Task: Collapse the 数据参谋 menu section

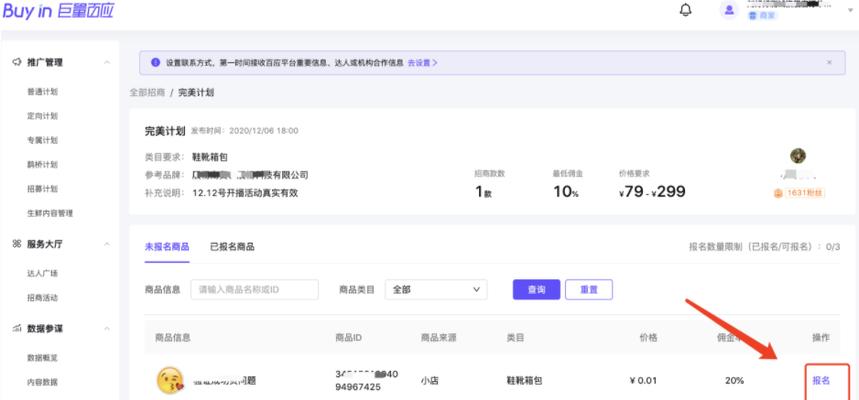Action: pyautogui.click(x=107, y=329)
